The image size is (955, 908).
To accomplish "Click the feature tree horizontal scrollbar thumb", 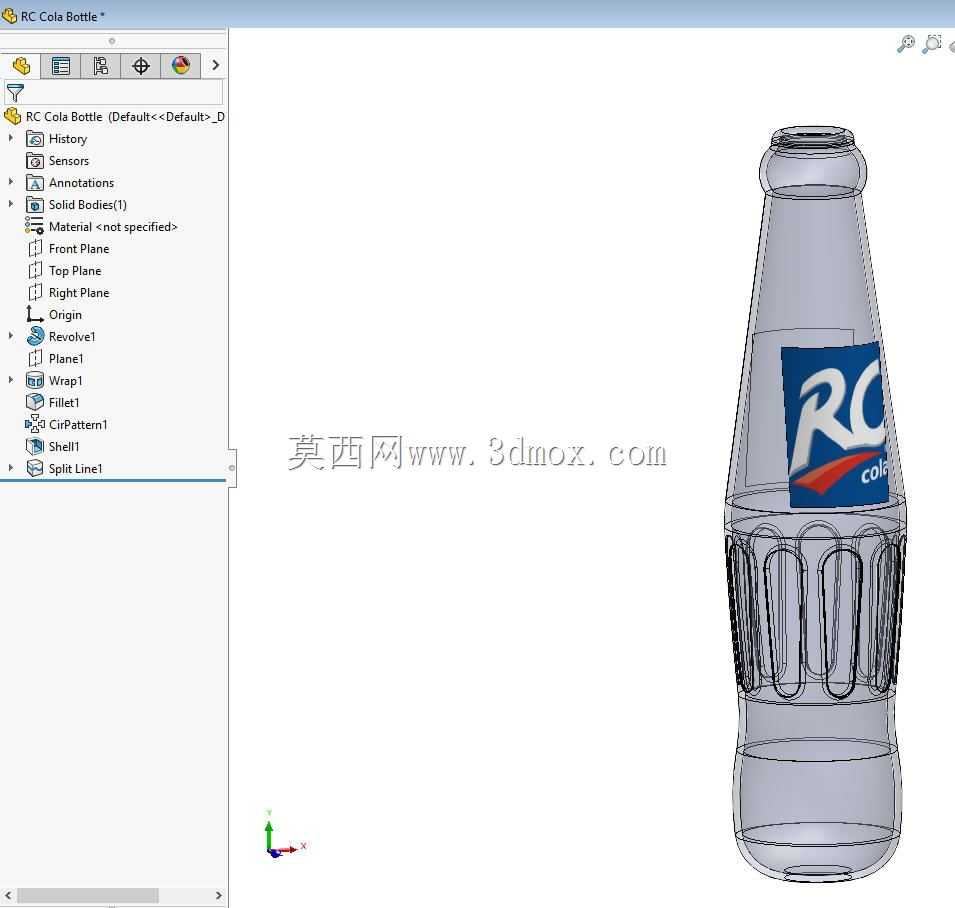I will [x=88, y=895].
